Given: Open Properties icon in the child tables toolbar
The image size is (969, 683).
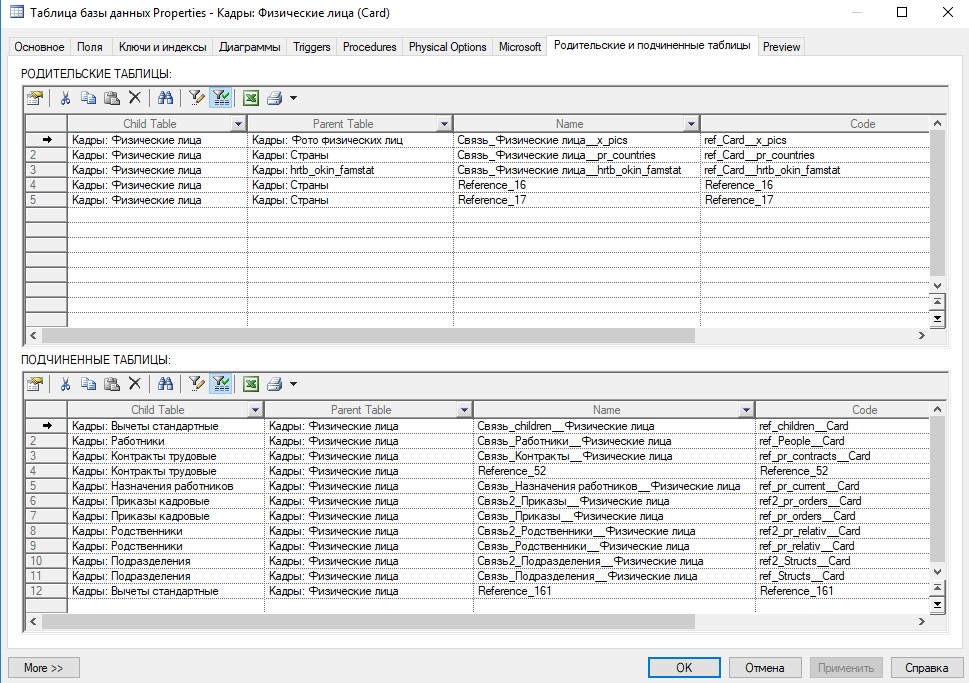Looking at the screenshot, I should pyautogui.click(x=35, y=384).
